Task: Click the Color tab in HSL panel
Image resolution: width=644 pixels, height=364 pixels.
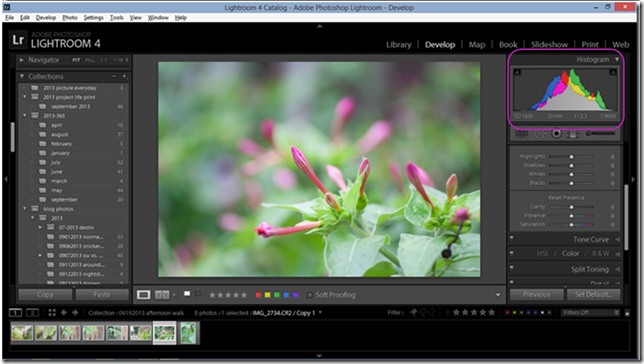Action: (570, 253)
